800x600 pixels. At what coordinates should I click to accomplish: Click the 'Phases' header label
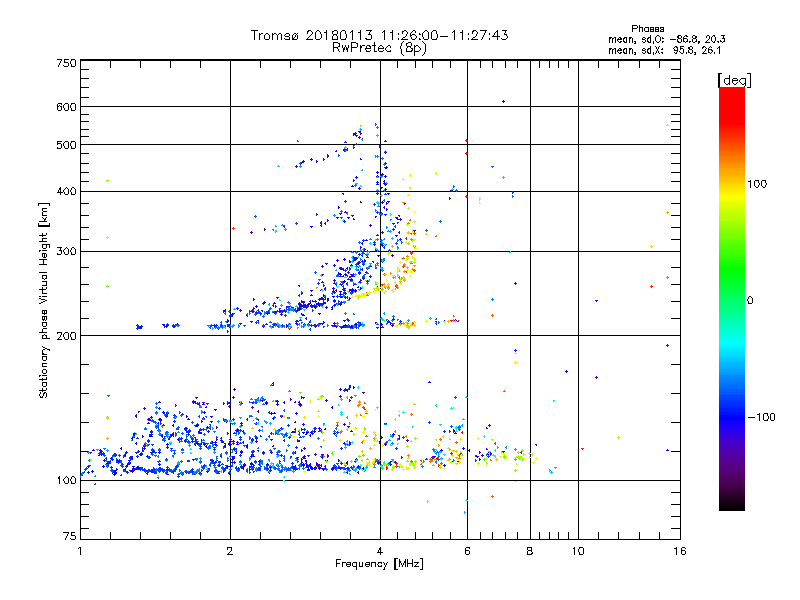647,29
